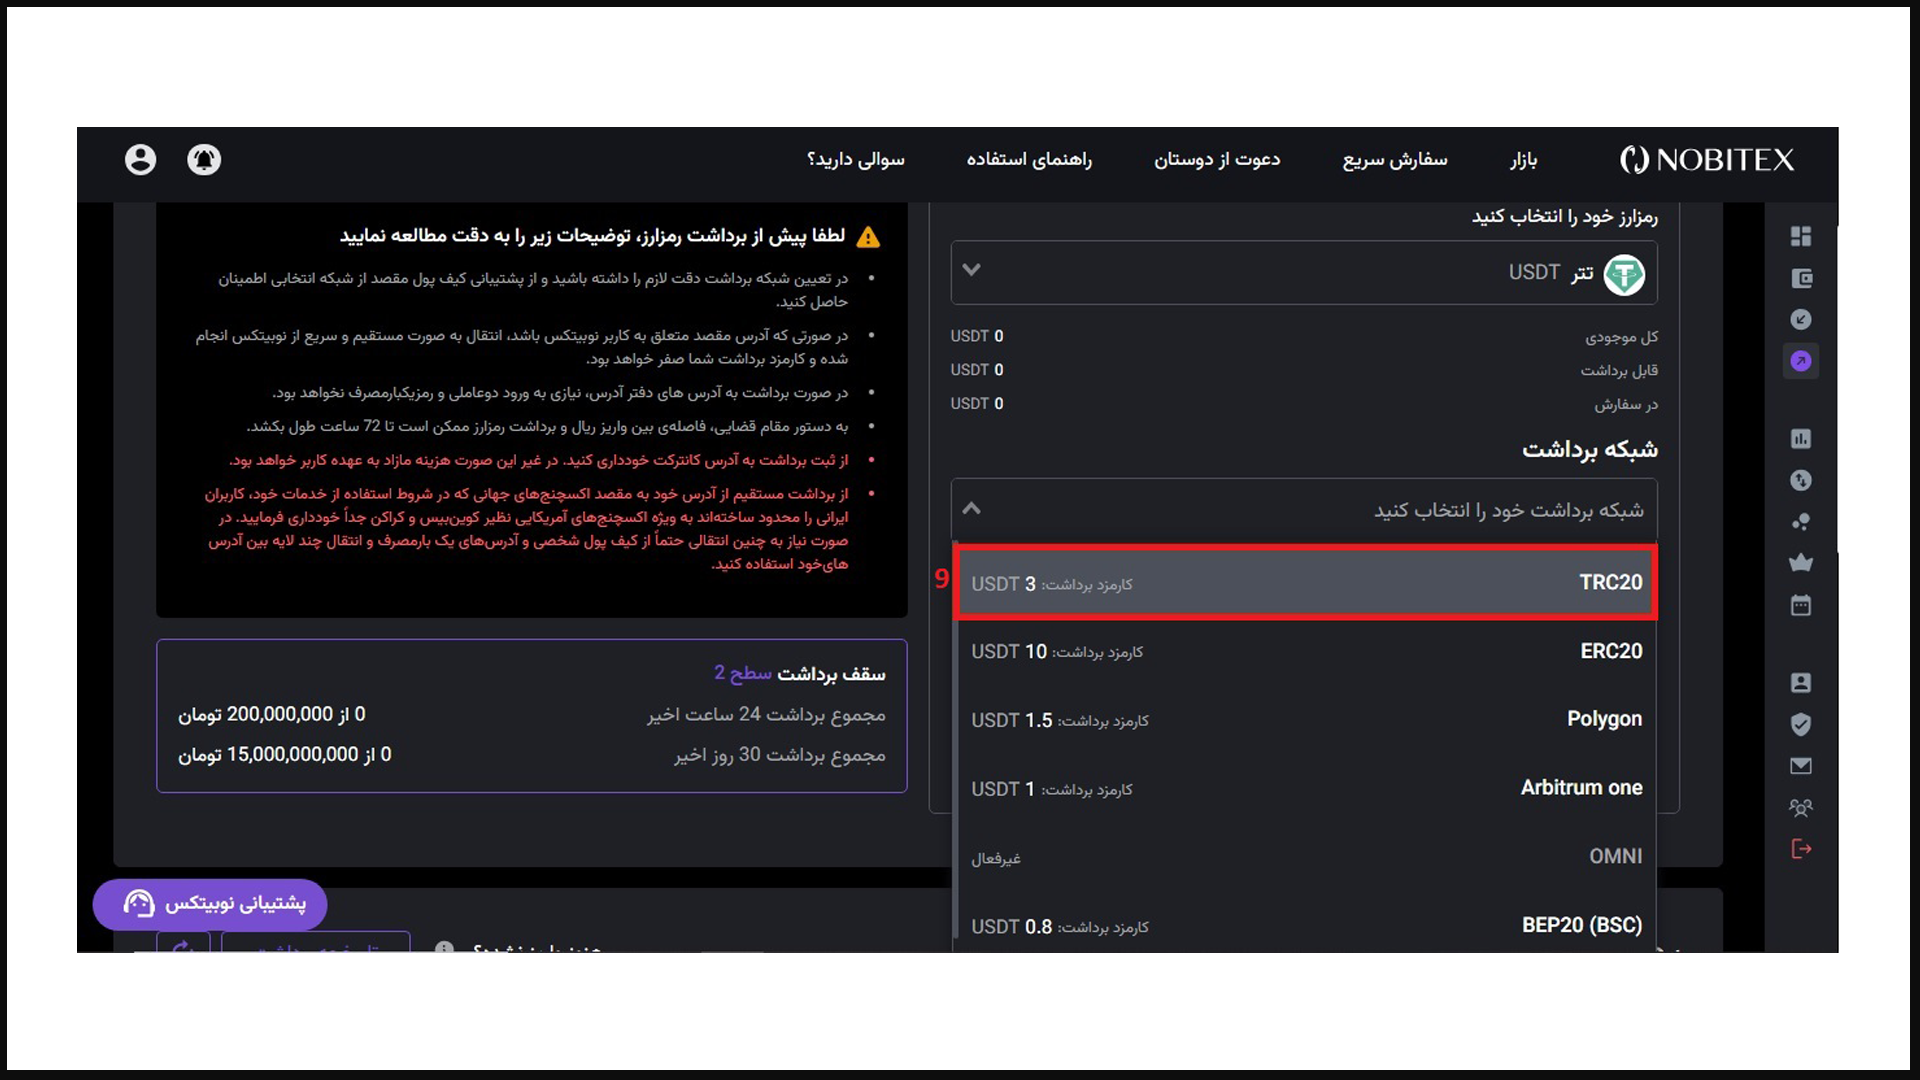Screen dimensions: 1920x1080
Task: Click the yellow warning triangle icon
Action: tap(868, 237)
